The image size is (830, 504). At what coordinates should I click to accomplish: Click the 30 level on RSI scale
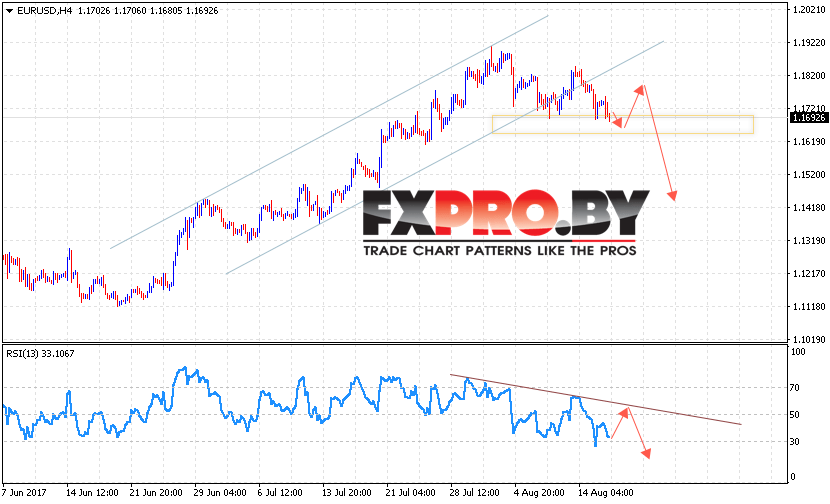(x=795, y=442)
